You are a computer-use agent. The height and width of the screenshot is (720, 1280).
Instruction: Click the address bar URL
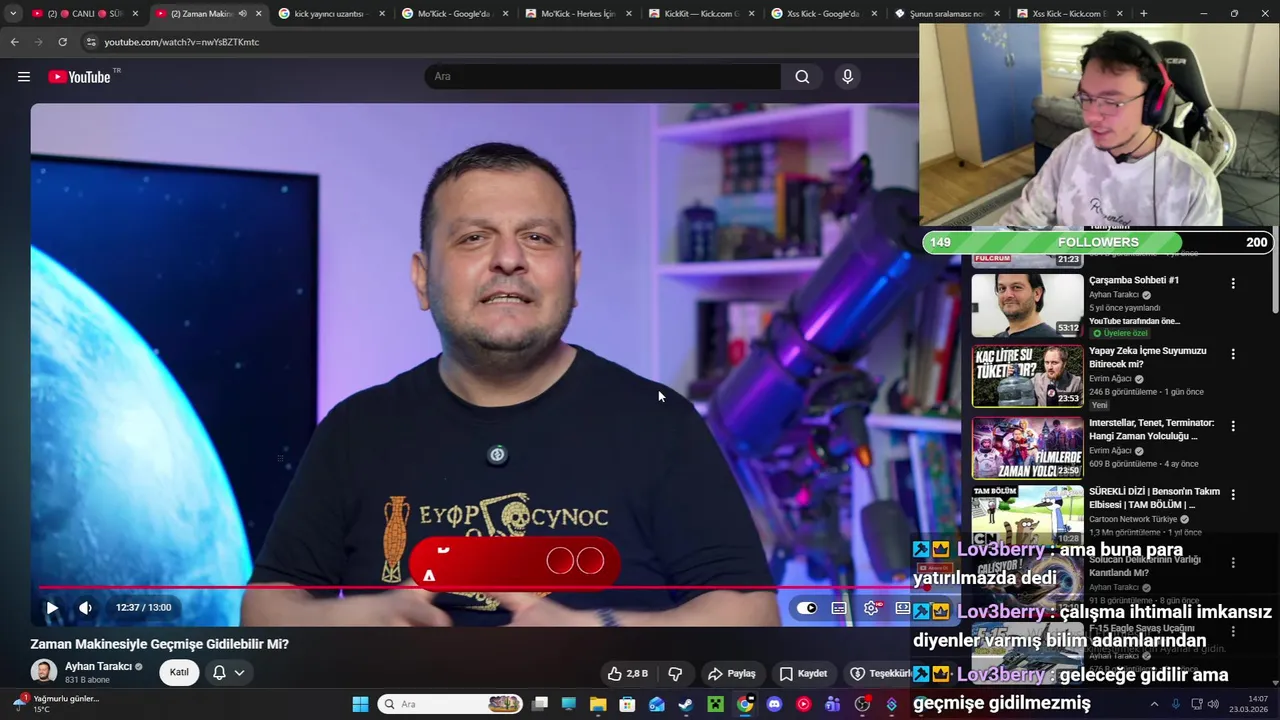(x=182, y=42)
